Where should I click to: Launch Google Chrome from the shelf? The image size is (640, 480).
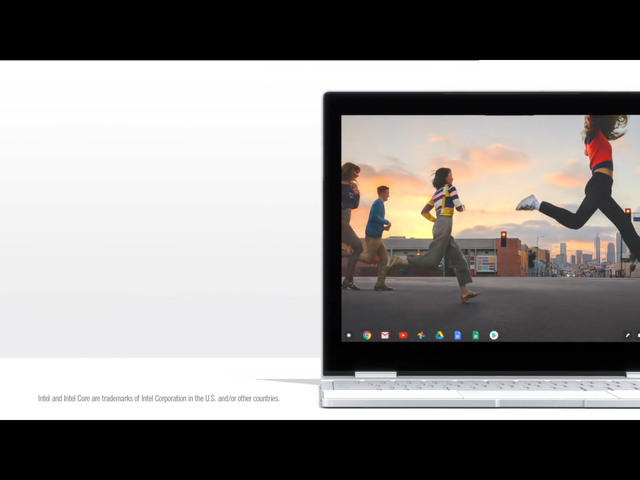click(x=367, y=336)
